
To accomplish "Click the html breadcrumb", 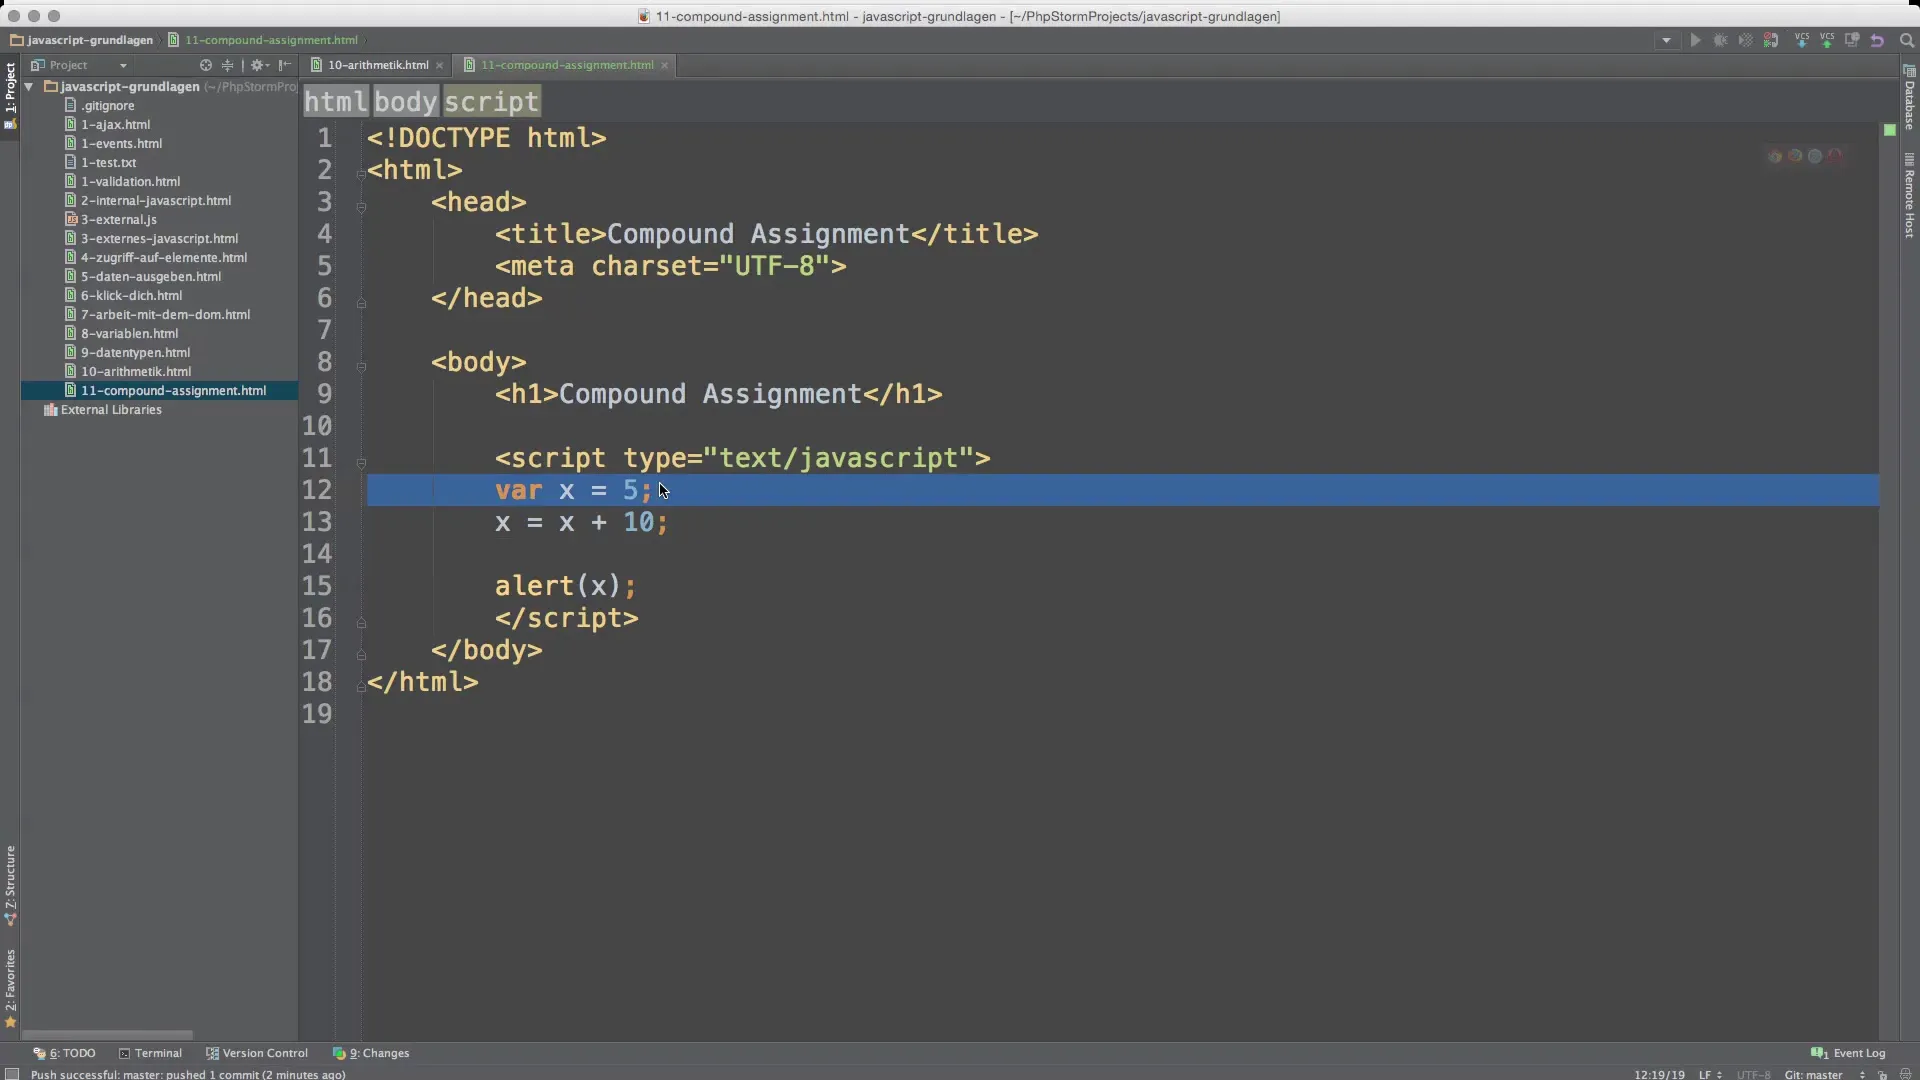I will click(336, 101).
